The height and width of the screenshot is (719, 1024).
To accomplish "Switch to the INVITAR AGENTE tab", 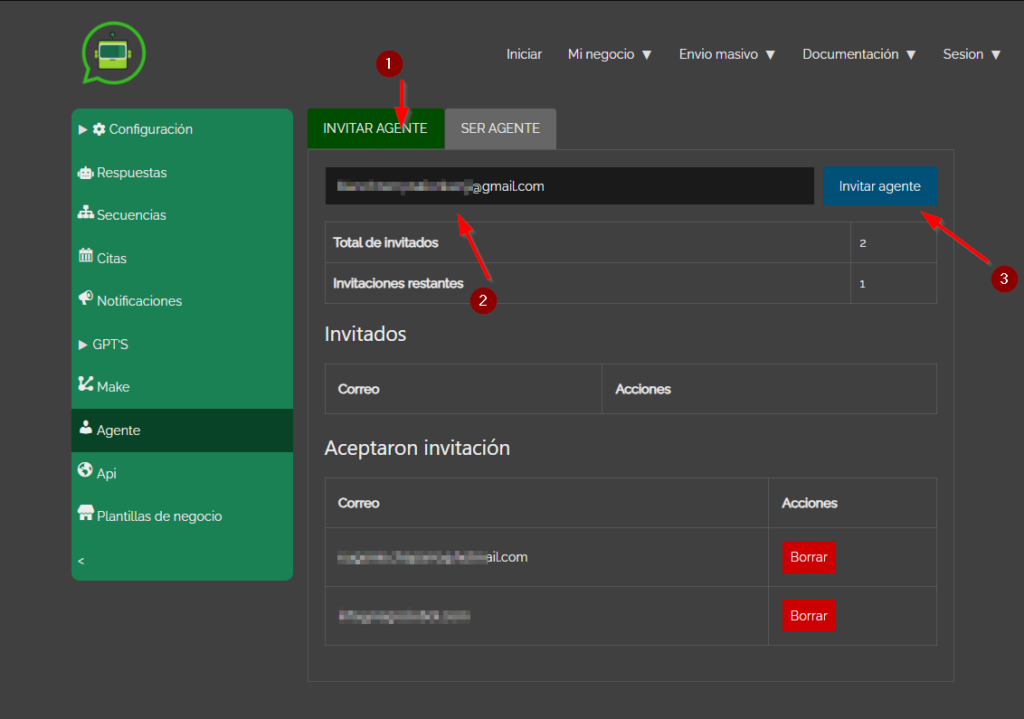I will (376, 129).
